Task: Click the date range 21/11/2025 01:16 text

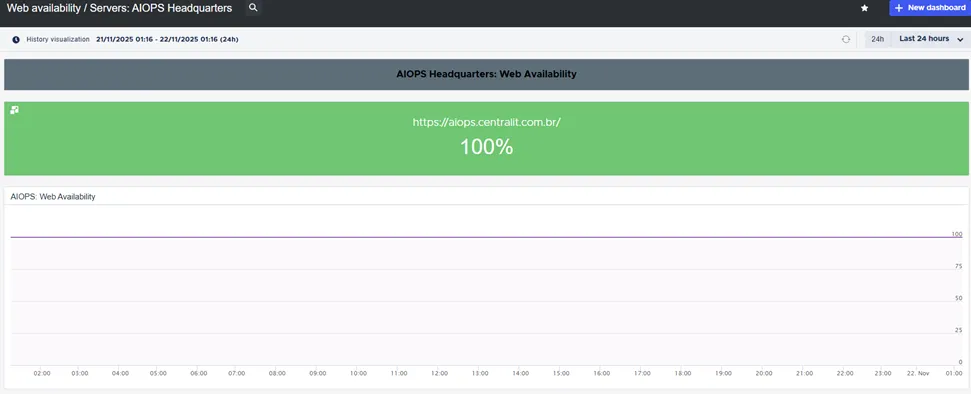Action: click(167, 39)
